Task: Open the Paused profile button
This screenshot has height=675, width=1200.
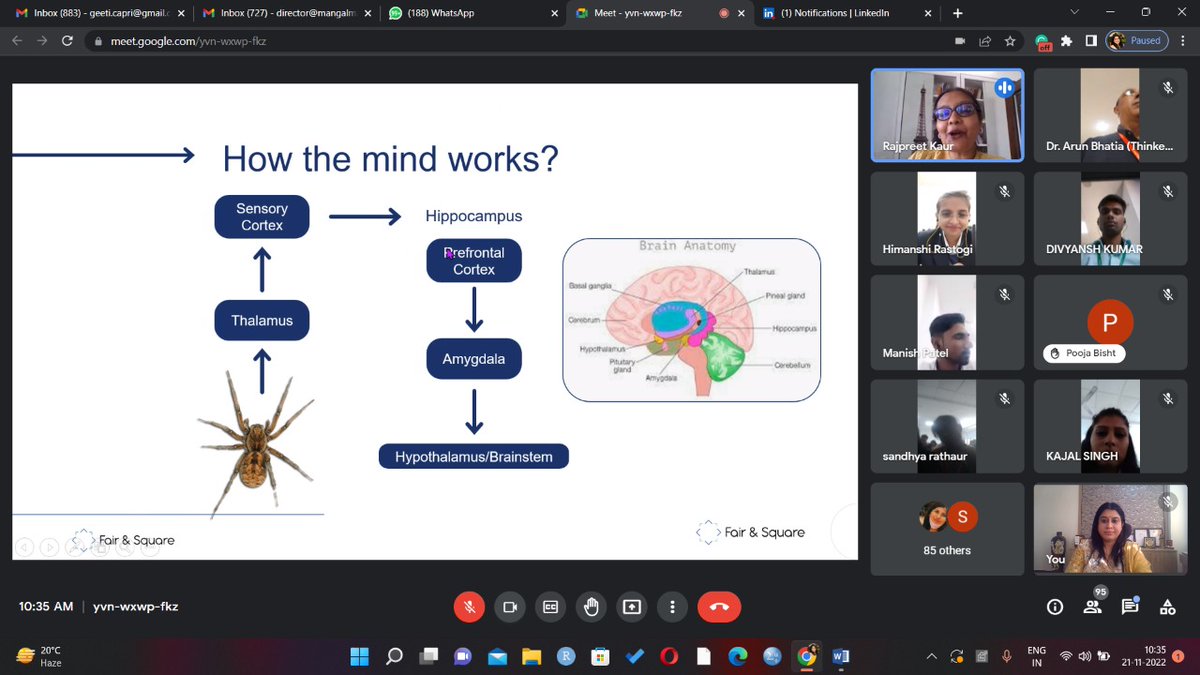Action: pyautogui.click(x=1137, y=41)
